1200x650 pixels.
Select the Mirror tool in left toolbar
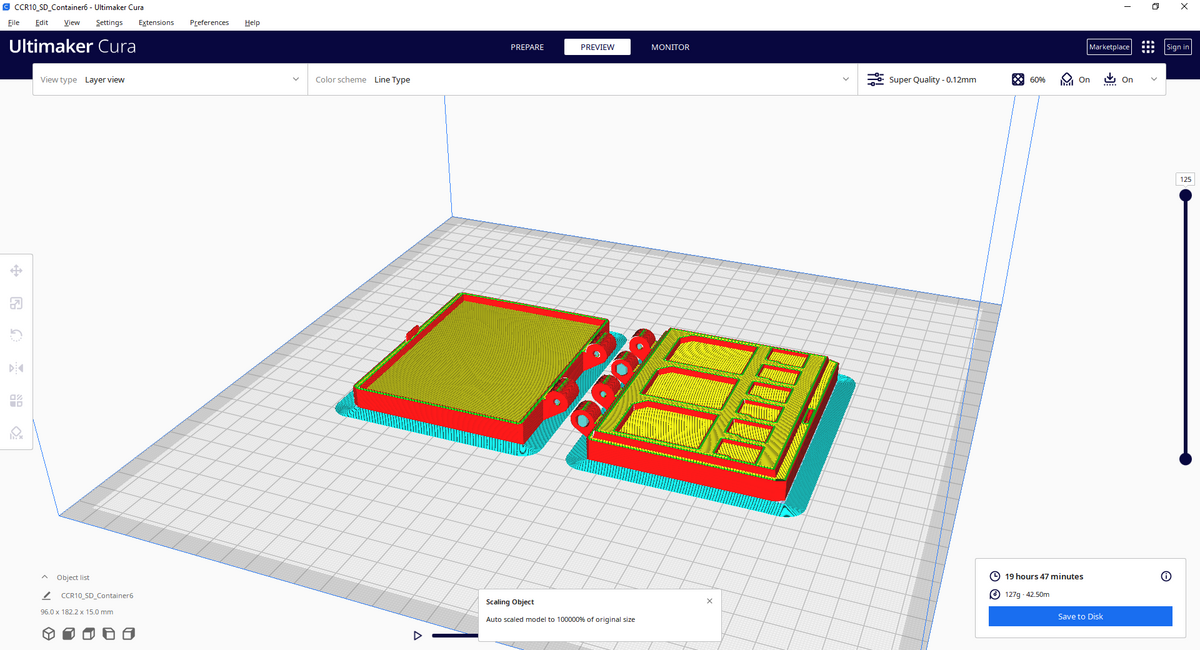click(17, 368)
